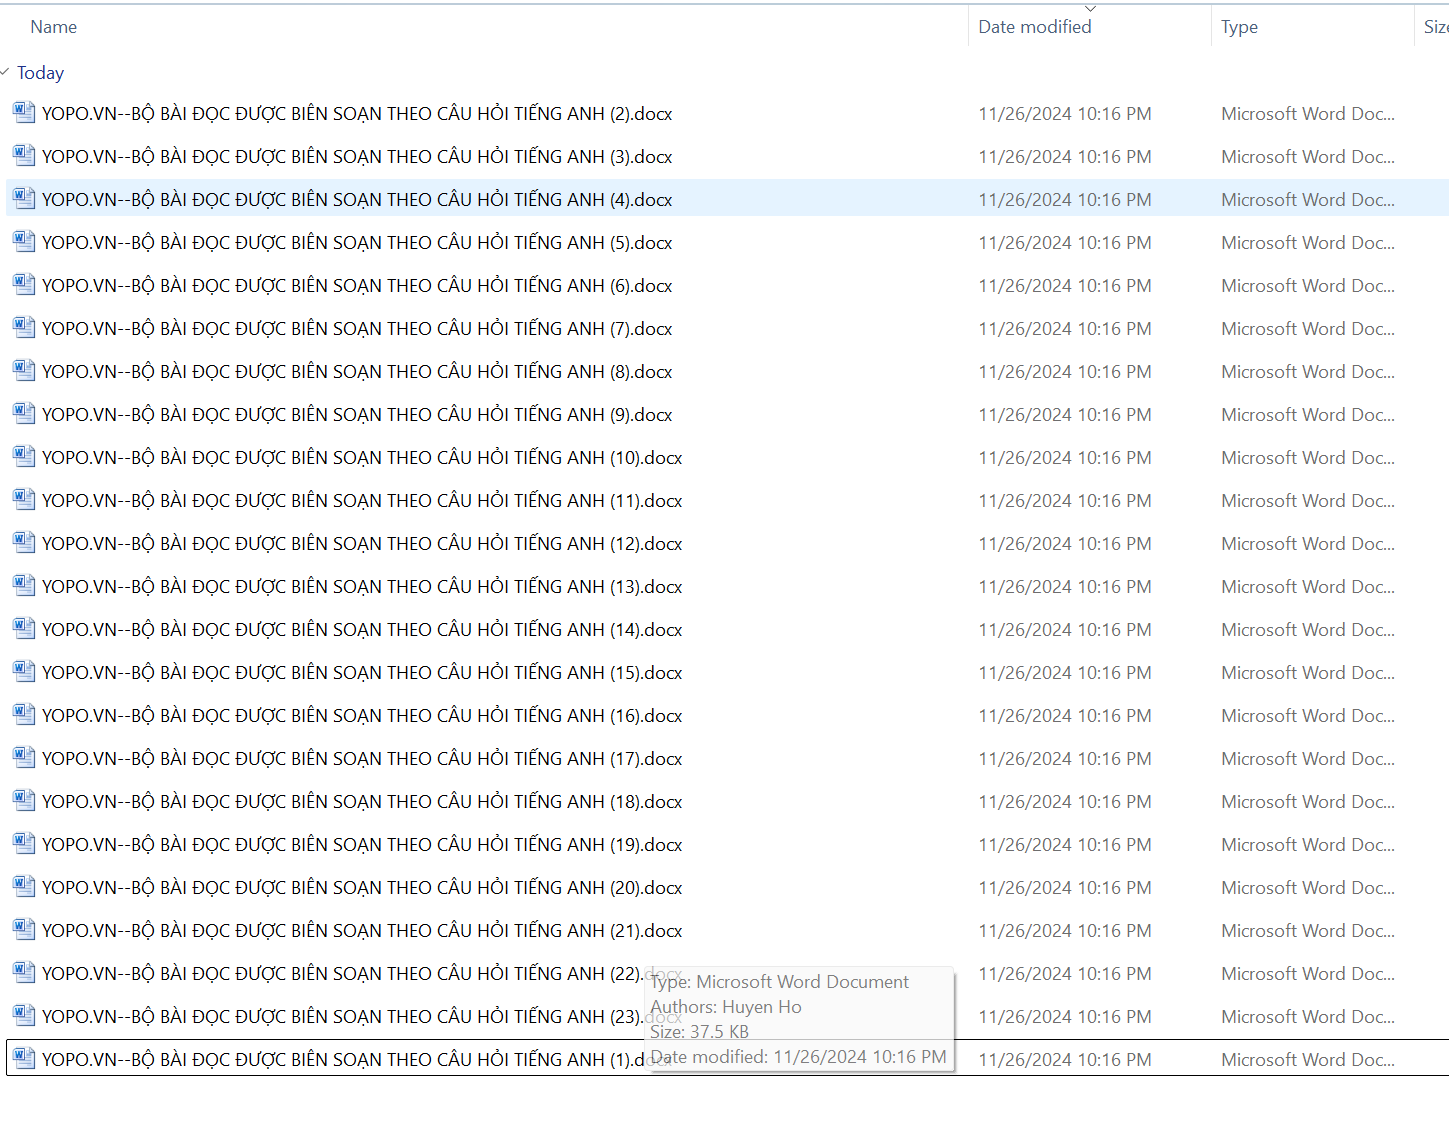Click the Word icon of file (15).docx
This screenshot has height=1121, width=1449.
(24, 671)
